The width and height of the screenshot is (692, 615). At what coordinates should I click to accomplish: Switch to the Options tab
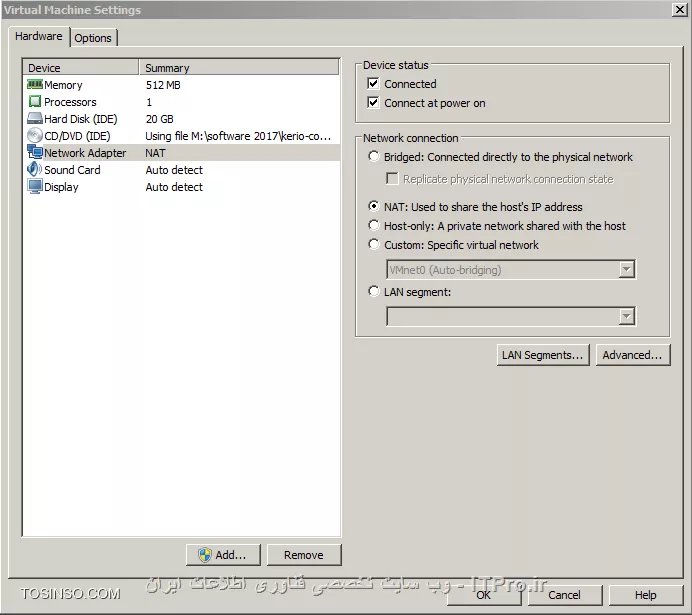click(x=93, y=38)
